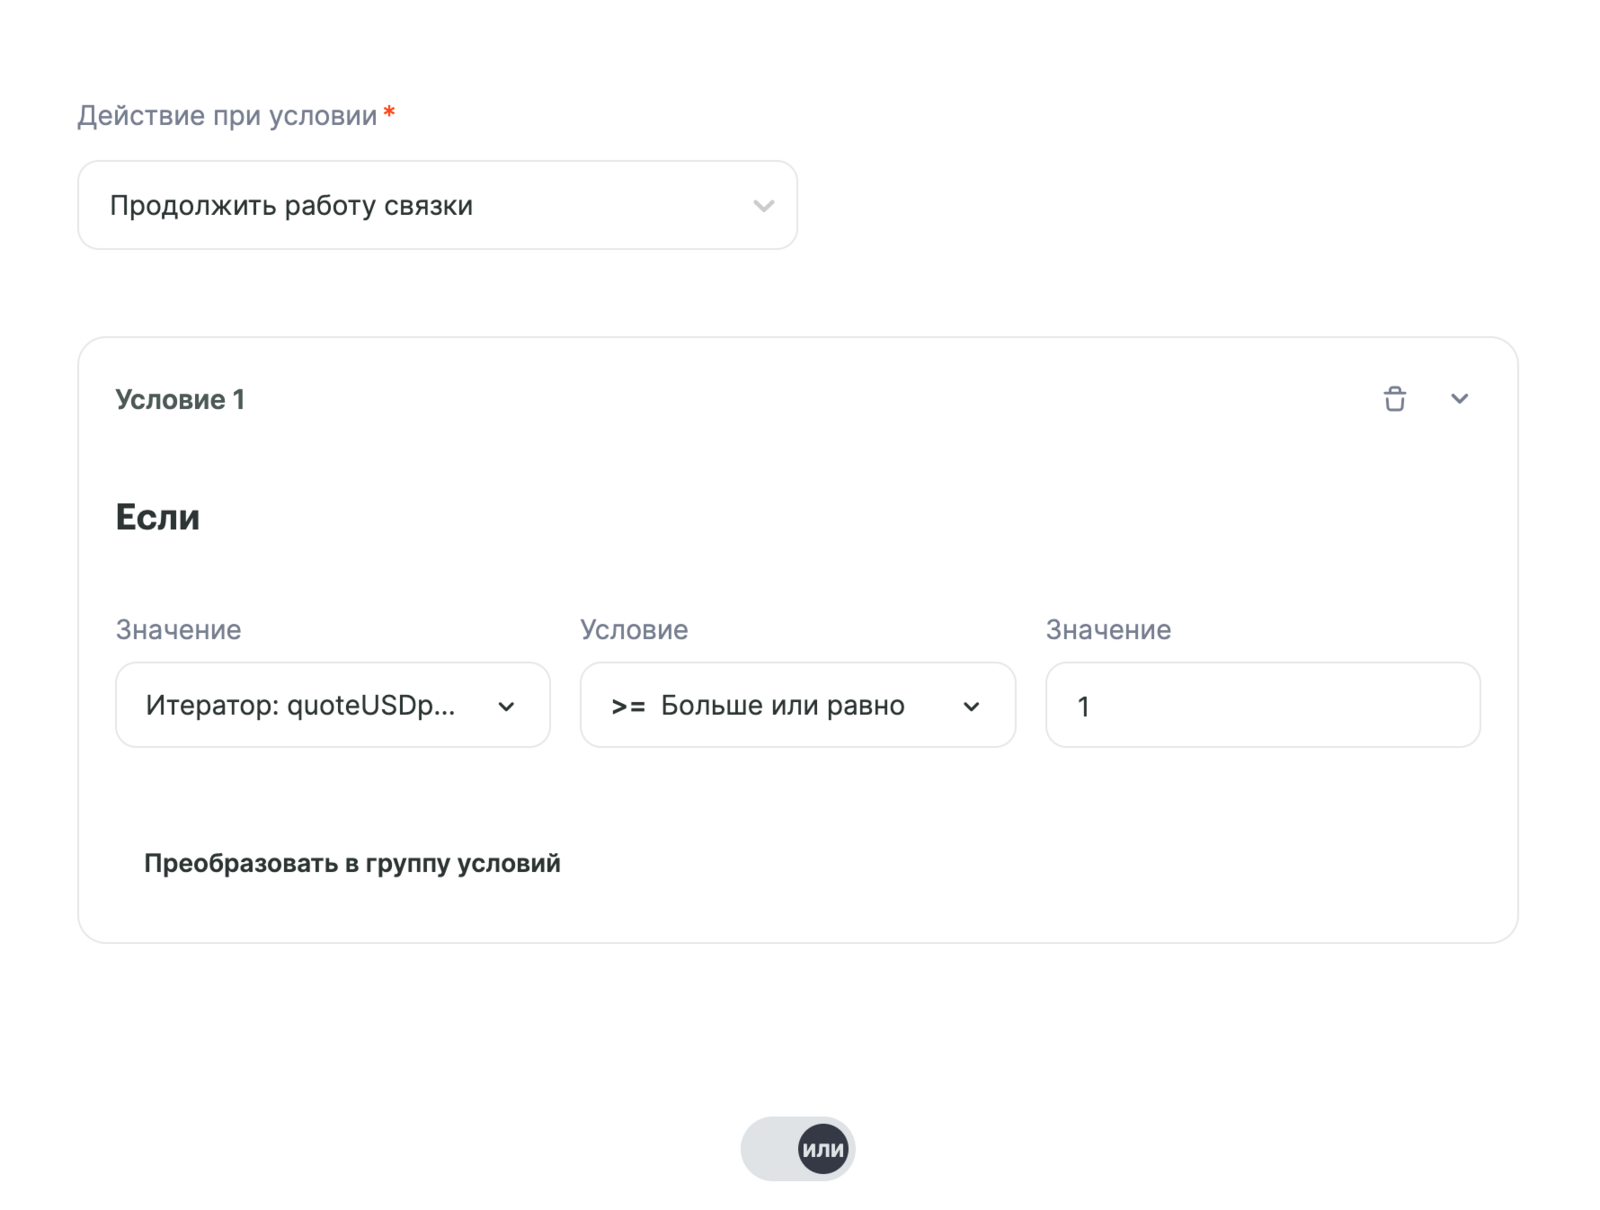The image size is (1600, 1210).
Task: Click the chevron icon beside Итератор value
Action: point(506,706)
